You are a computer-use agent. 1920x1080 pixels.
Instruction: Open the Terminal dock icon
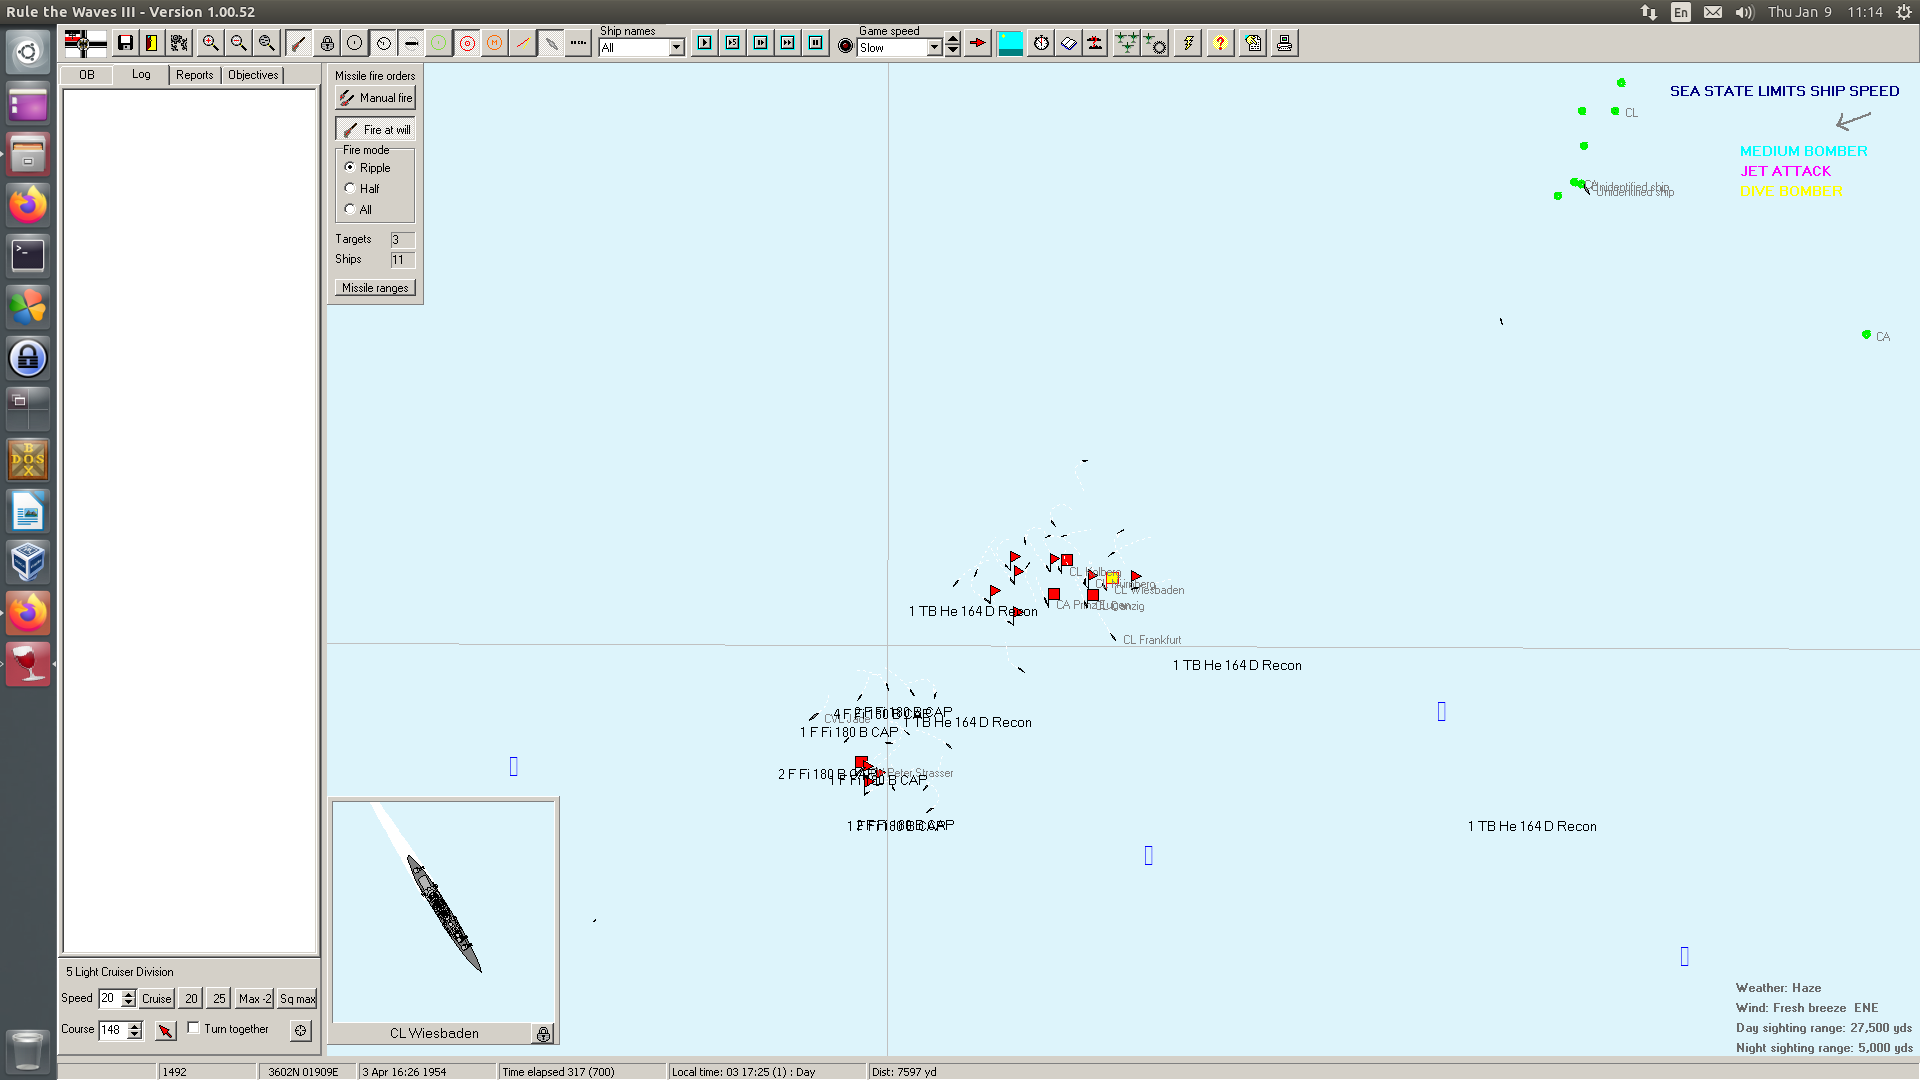[x=28, y=254]
